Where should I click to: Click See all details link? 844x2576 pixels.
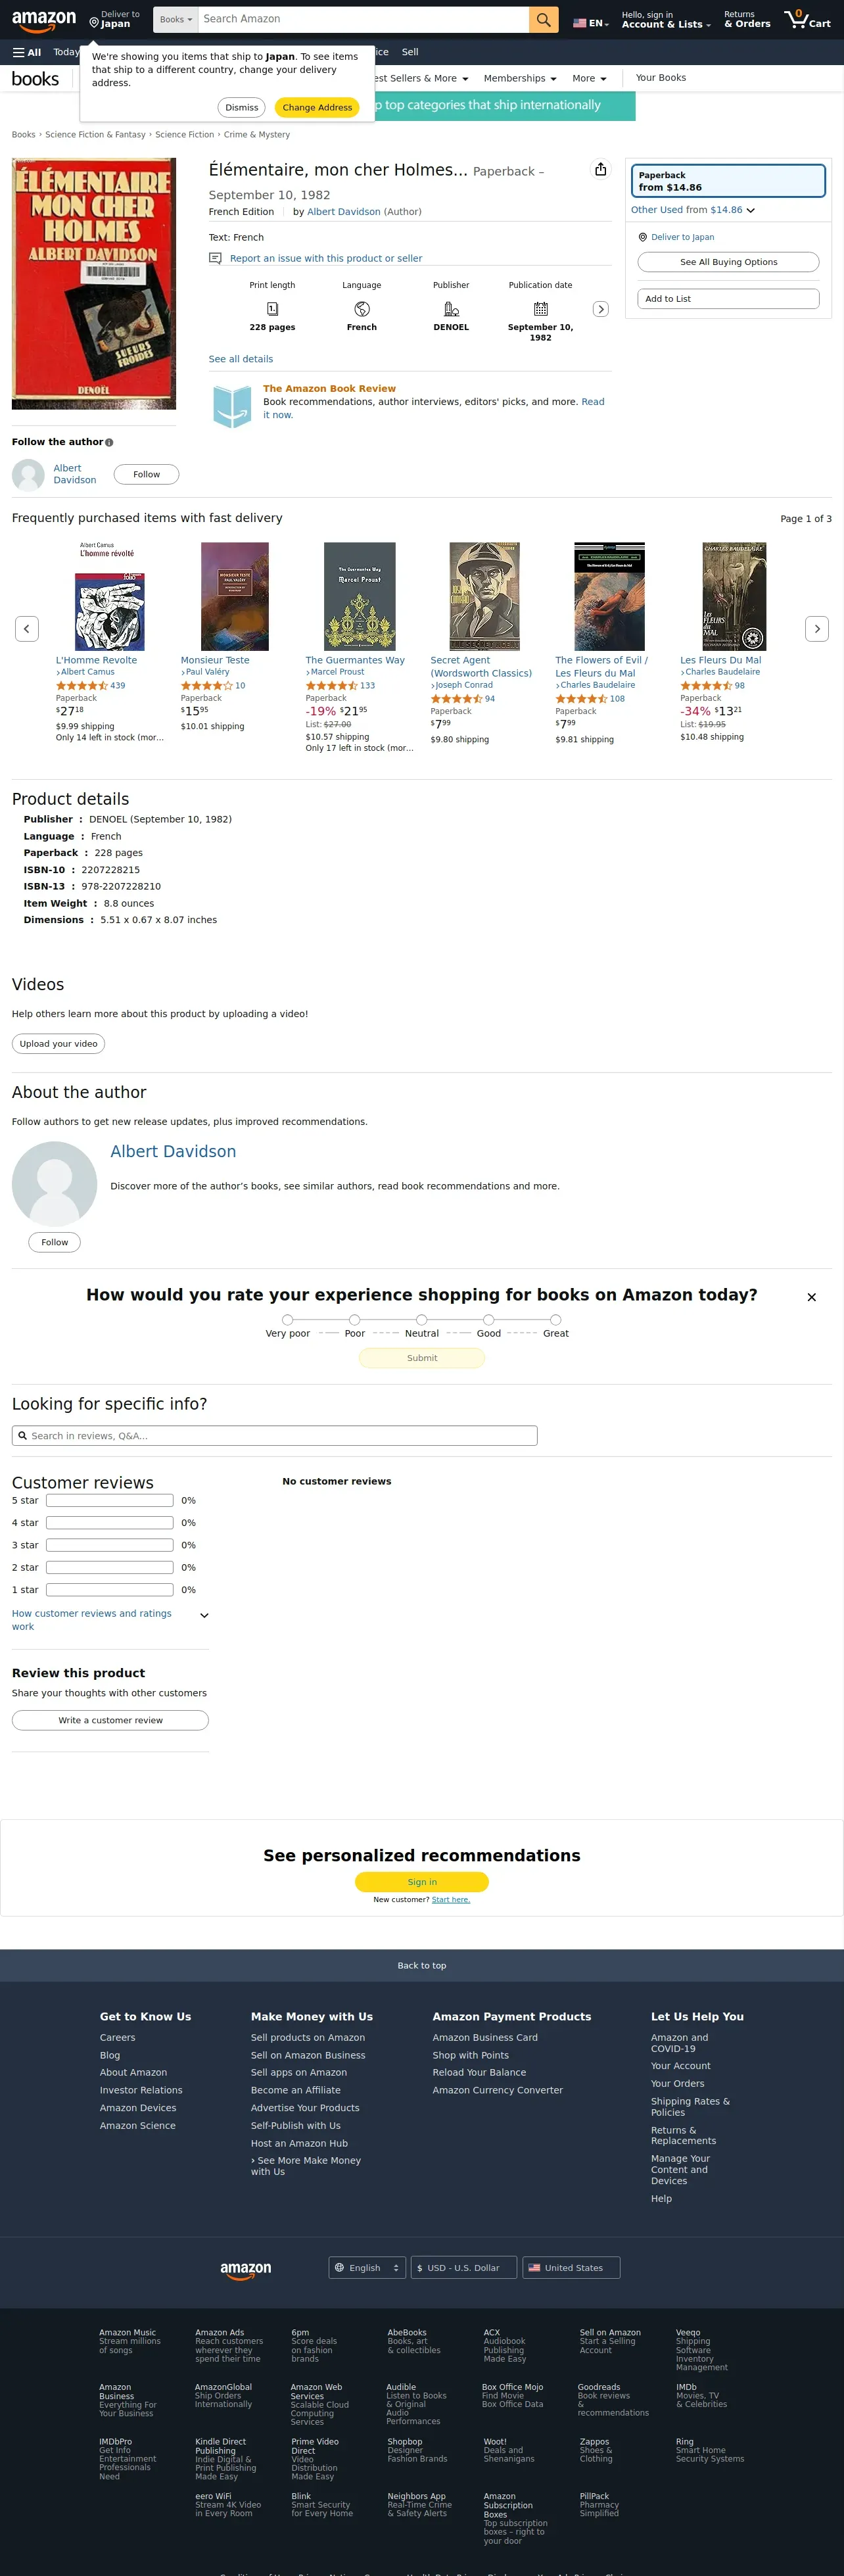click(x=240, y=359)
